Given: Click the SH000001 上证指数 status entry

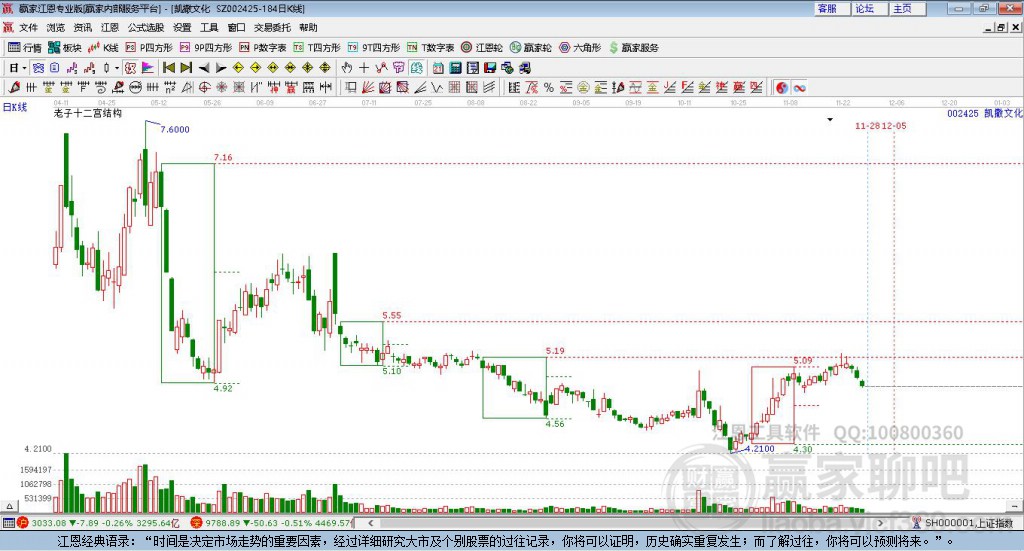Looking at the screenshot, I should (x=963, y=523).
